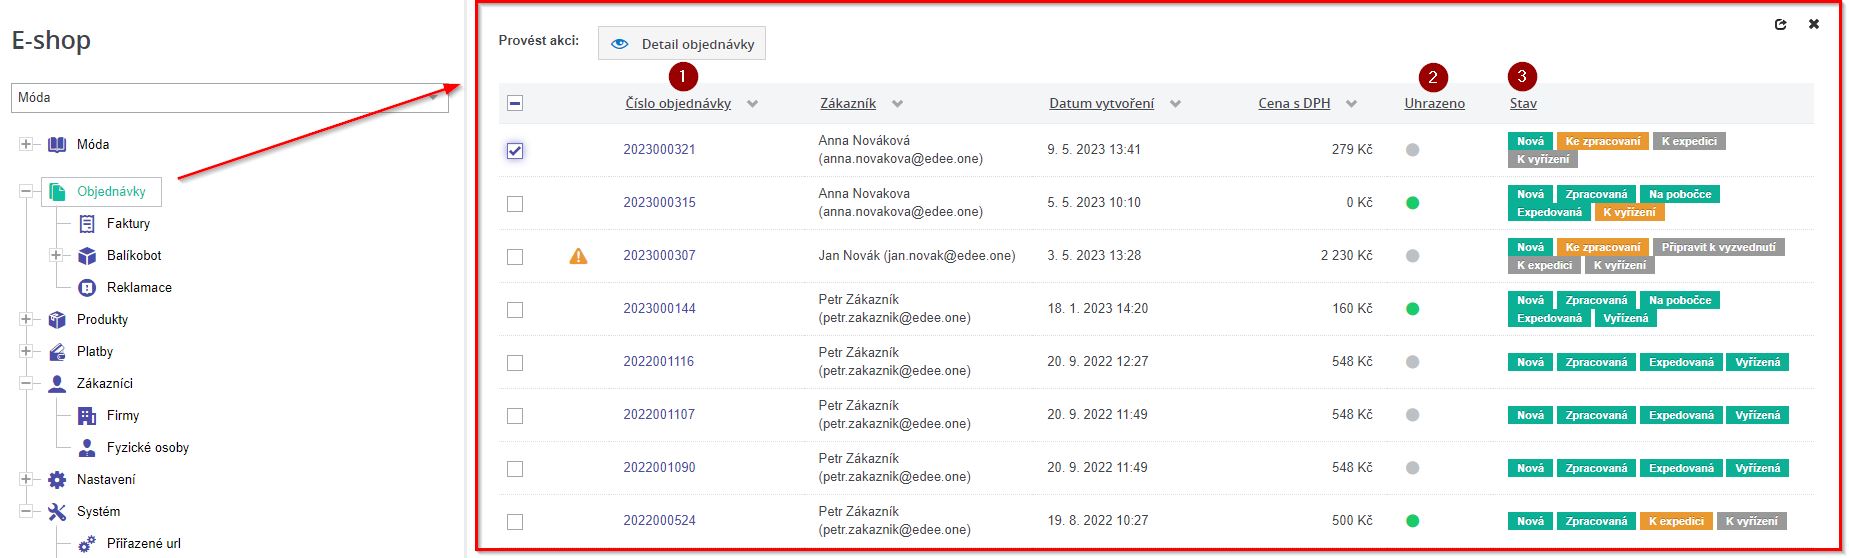Click green paid status dot for order 2023000315
The image size is (1849, 558).
coord(1412,203)
